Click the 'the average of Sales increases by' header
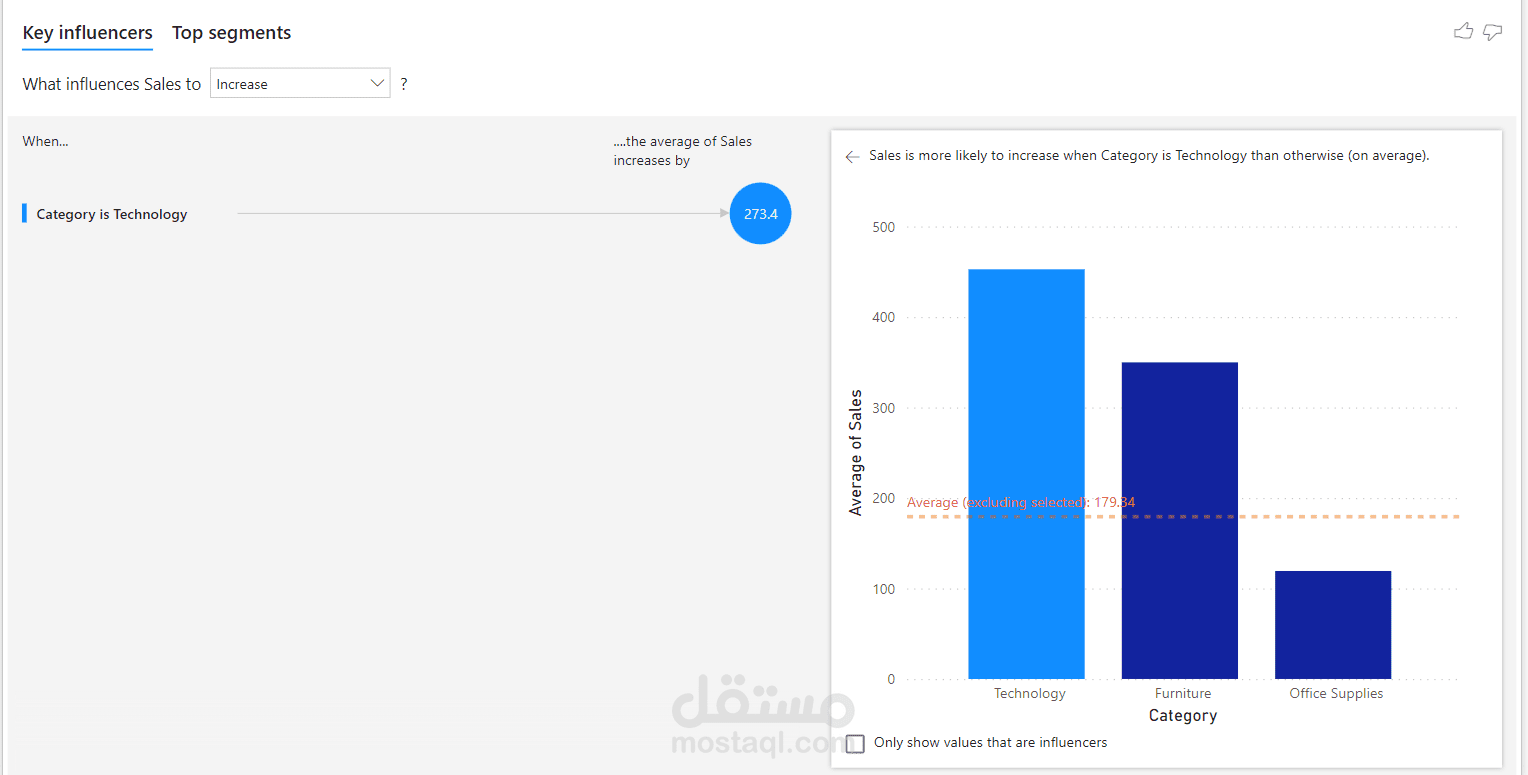The width and height of the screenshot is (1528, 775). pyautogui.click(x=683, y=151)
